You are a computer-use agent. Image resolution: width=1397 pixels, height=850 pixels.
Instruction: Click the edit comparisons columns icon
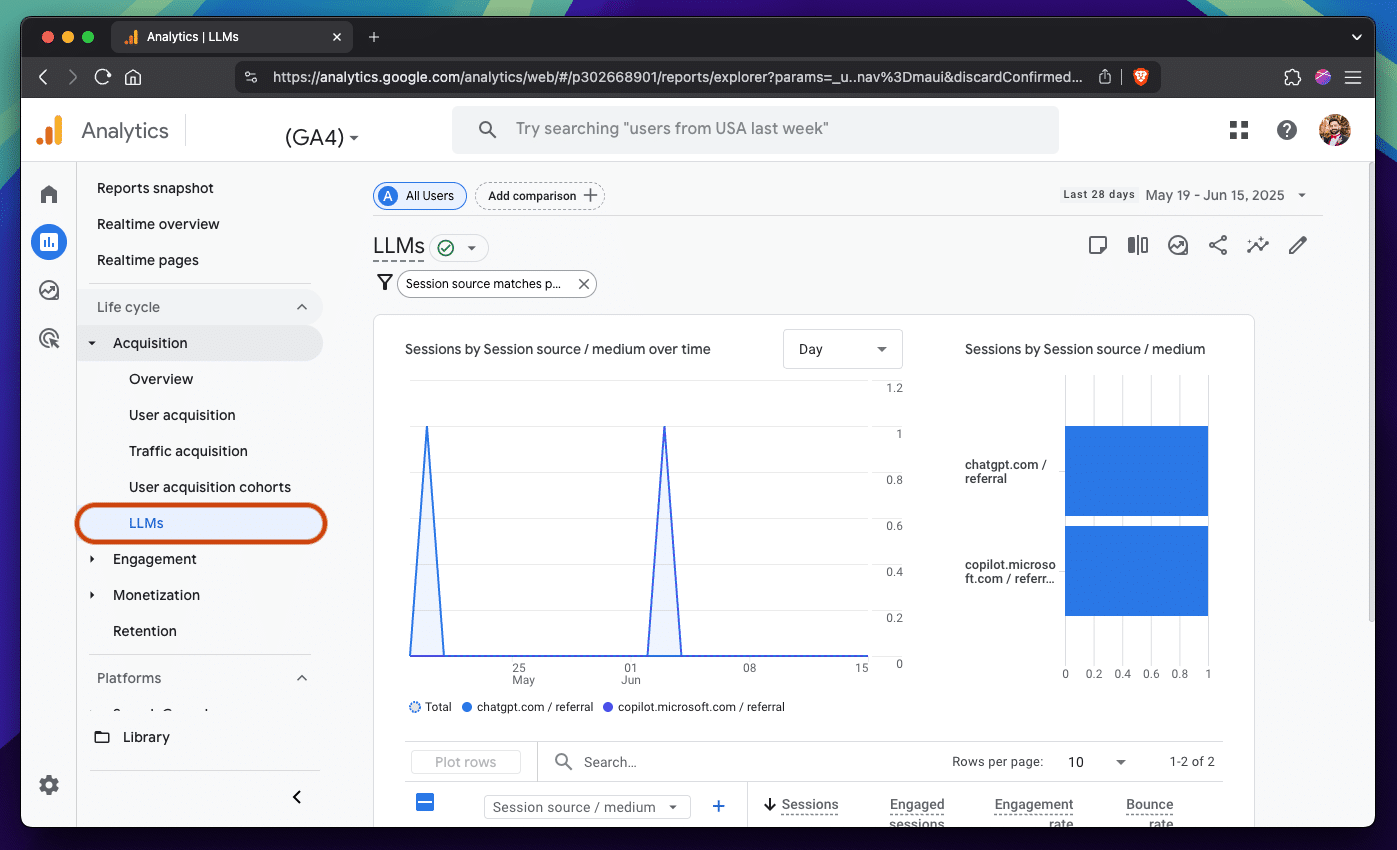pos(1138,245)
